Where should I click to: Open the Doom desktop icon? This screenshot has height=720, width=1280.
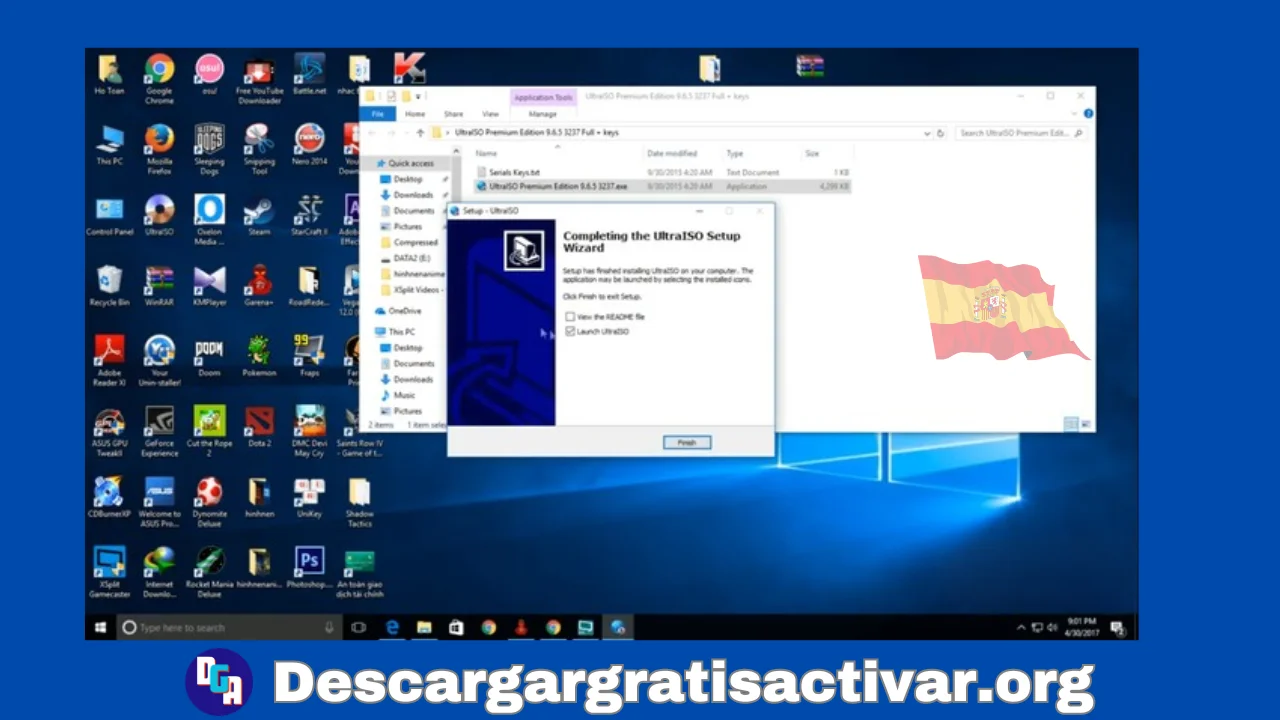point(209,357)
